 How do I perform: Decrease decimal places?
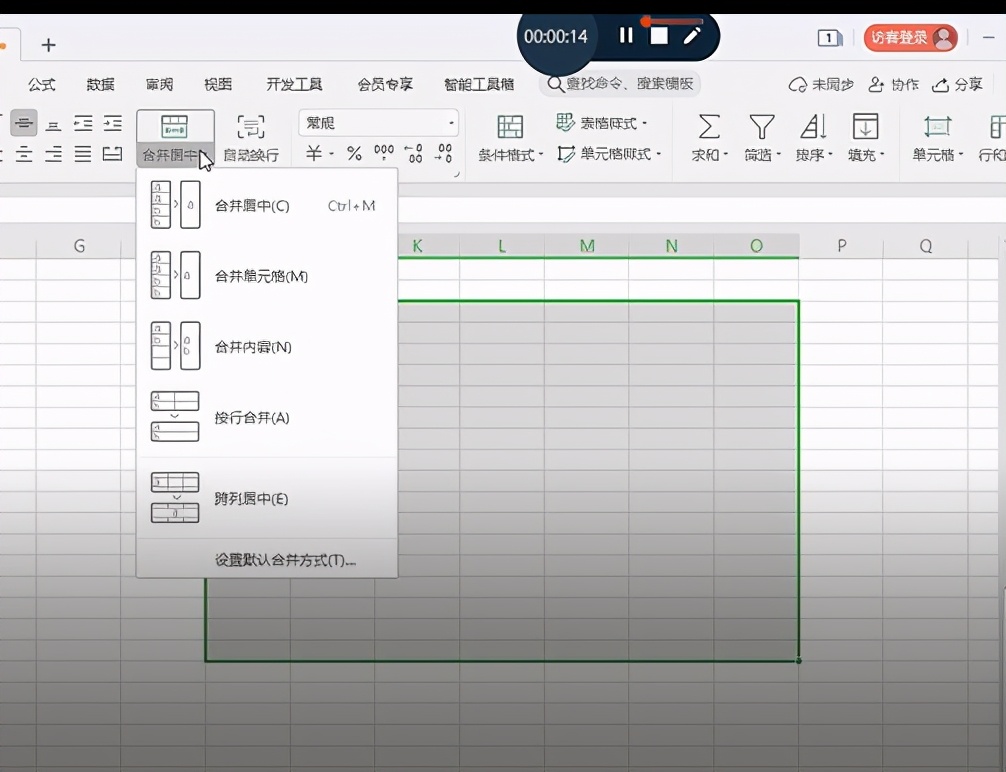coord(443,153)
